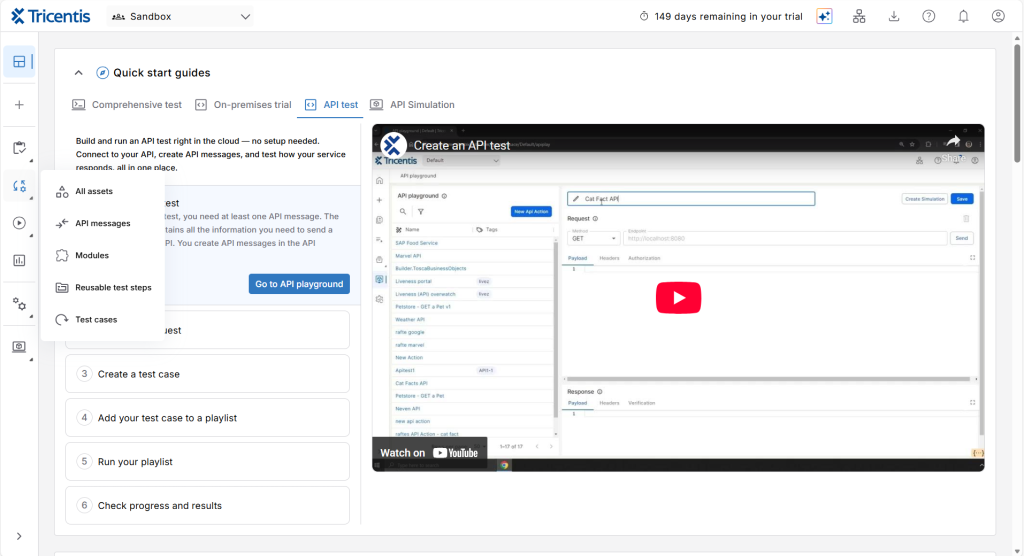Click the Tricentis logo
Viewport: 1024px width, 556px height.
(50, 16)
